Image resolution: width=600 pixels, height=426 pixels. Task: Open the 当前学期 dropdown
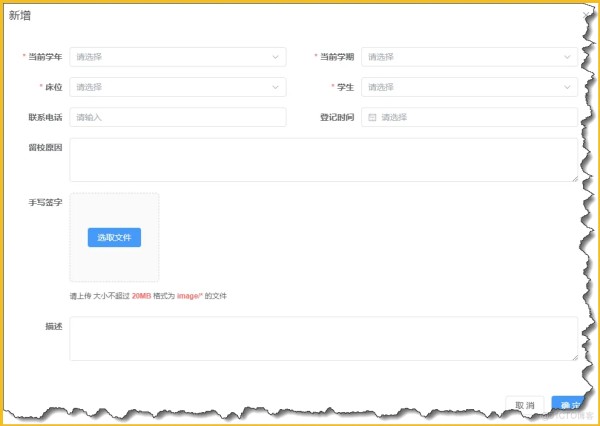pos(469,57)
